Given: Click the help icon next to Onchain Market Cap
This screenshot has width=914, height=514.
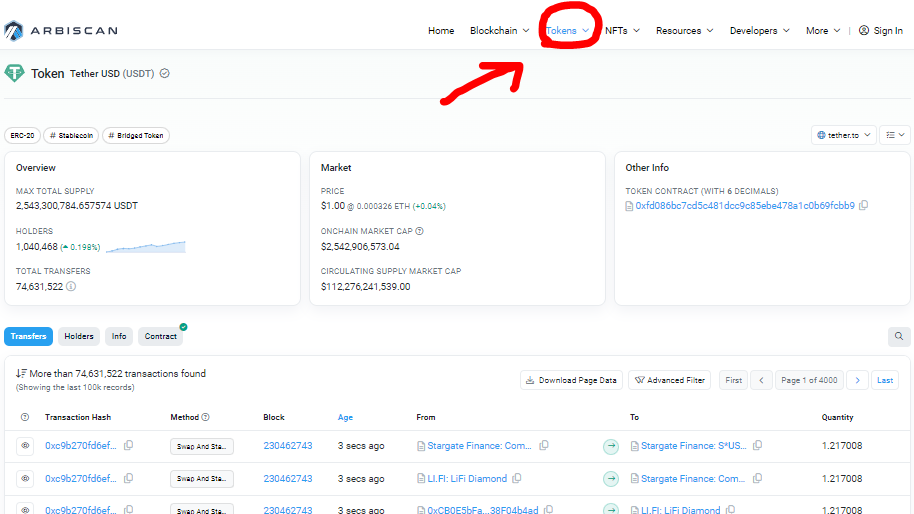Looking at the screenshot, I should (x=420, y=231).
